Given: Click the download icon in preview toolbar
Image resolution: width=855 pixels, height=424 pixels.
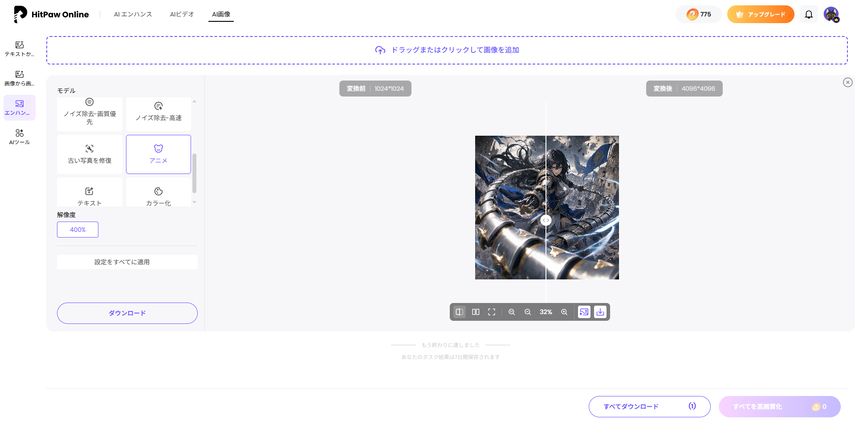Looking at the screenshot, I should click(x=600, y=312).
